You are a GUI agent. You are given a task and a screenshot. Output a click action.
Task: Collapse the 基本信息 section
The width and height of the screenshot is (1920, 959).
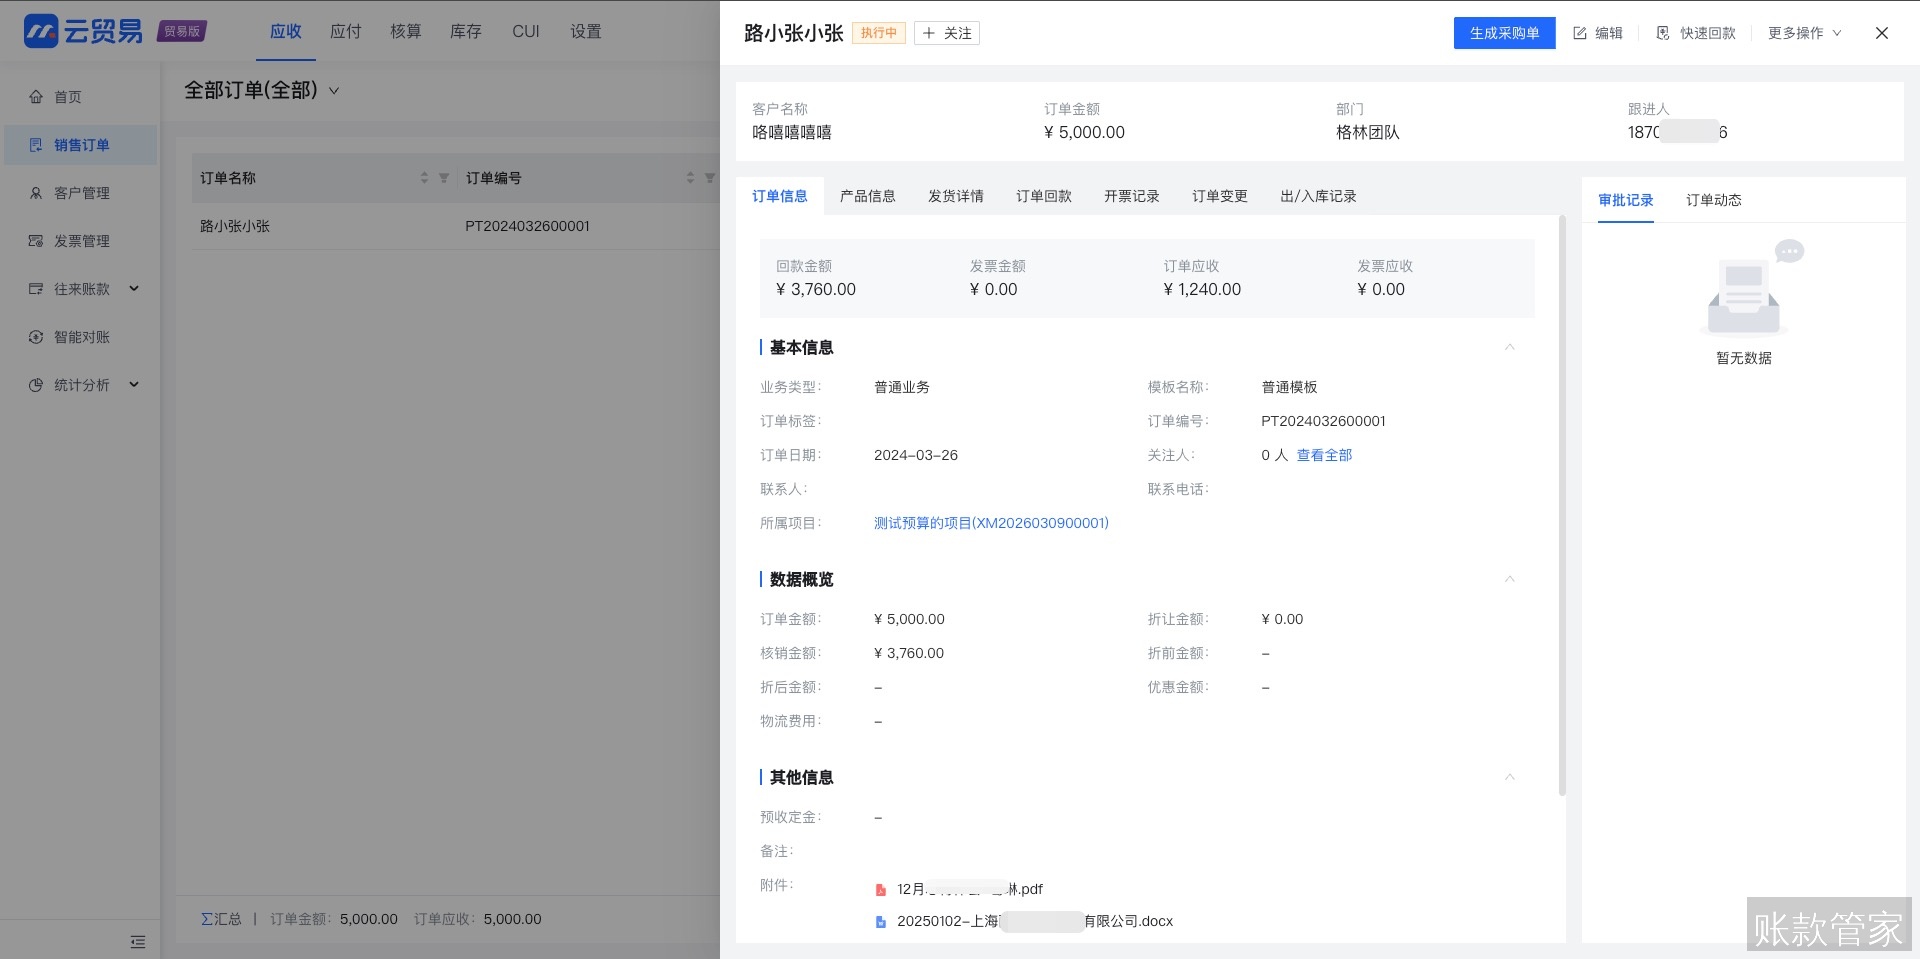pyautogui.click(x=1510, y=347)
